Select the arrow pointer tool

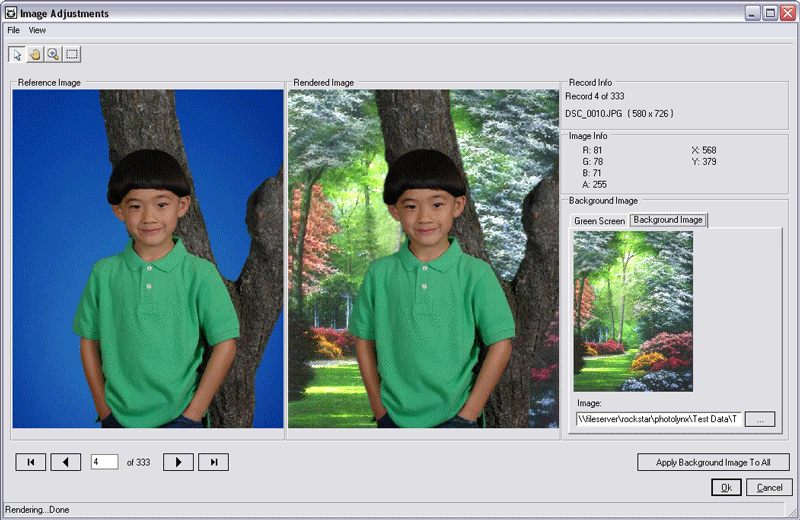(17, 54)
